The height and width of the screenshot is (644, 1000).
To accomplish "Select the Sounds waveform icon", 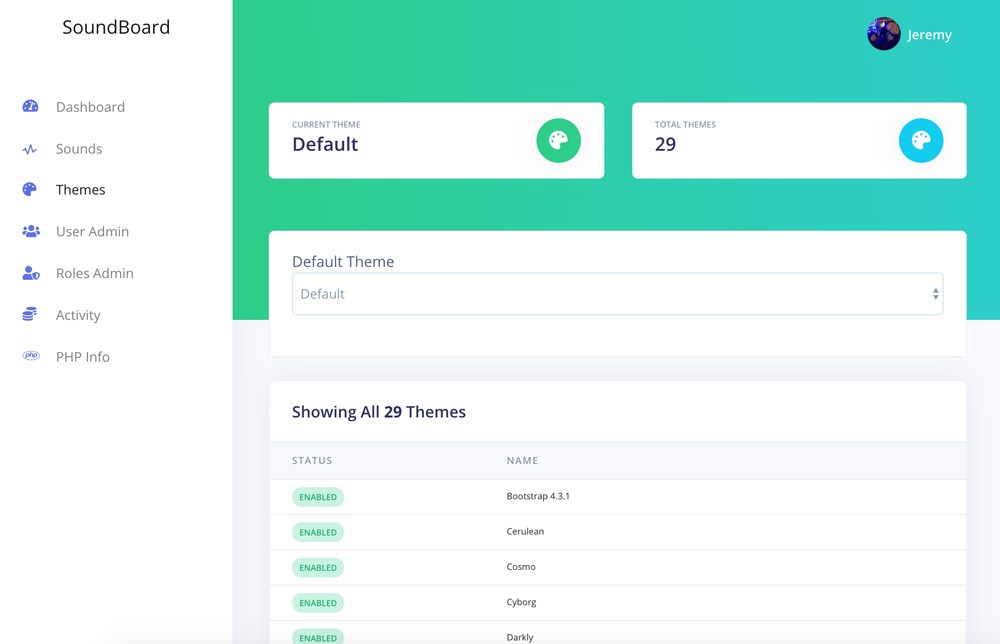I will (x=29, y=148).
